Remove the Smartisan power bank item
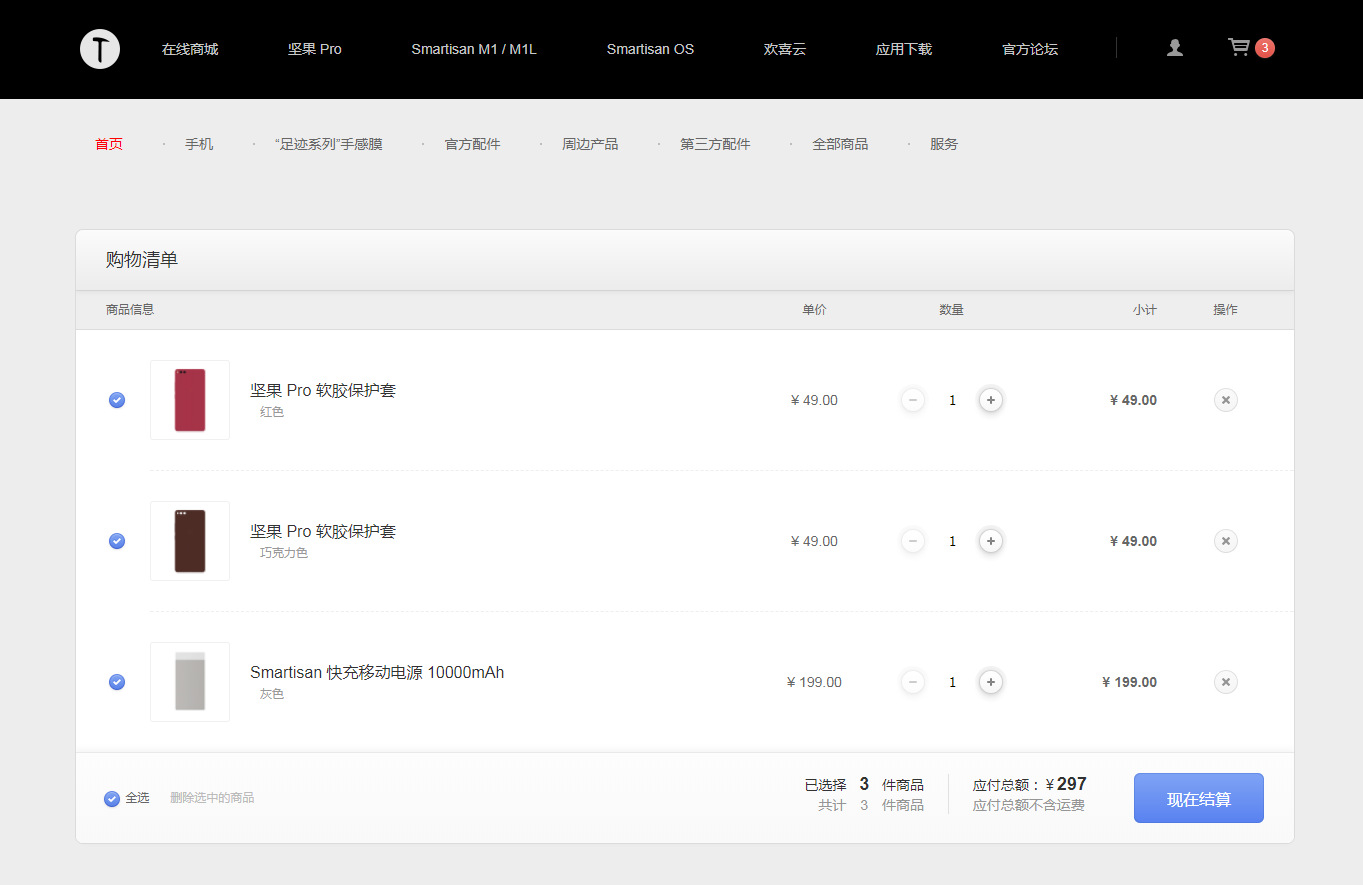Viewport: 1363px width, 885px height. (x=1225, y=682)
